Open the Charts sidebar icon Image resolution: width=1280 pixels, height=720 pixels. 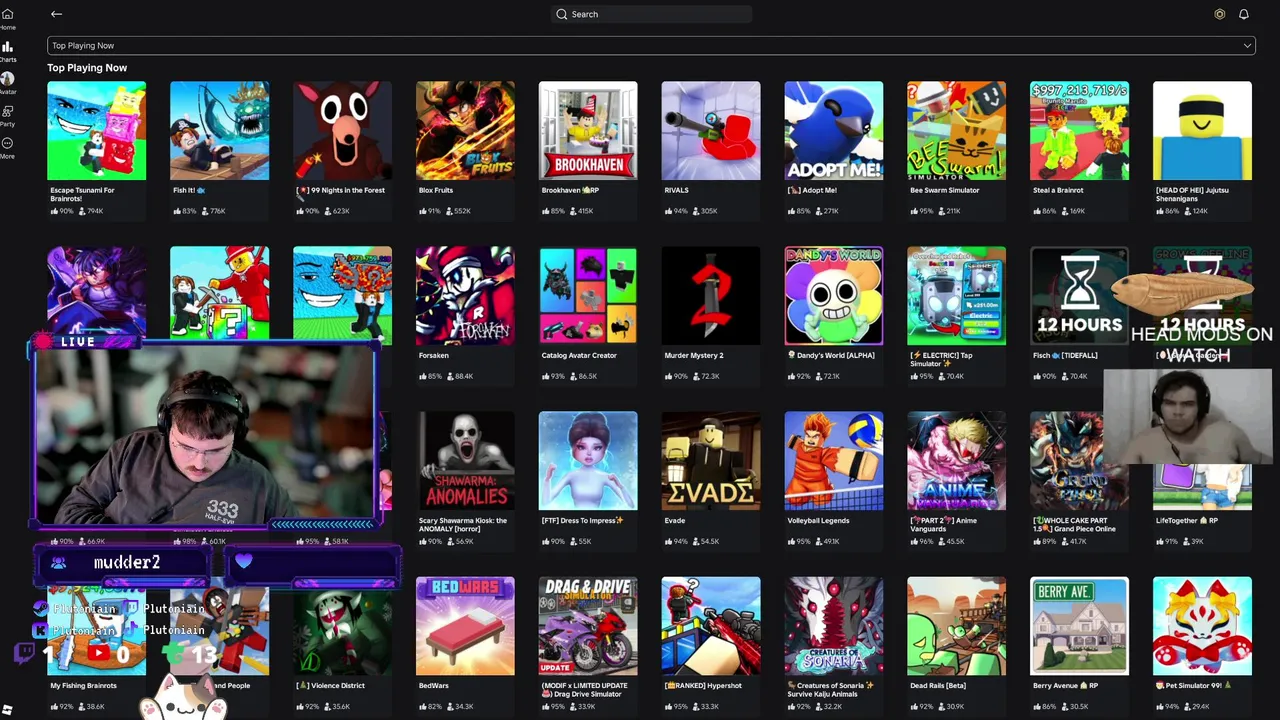pyautogui.click(x=7, y=47)
